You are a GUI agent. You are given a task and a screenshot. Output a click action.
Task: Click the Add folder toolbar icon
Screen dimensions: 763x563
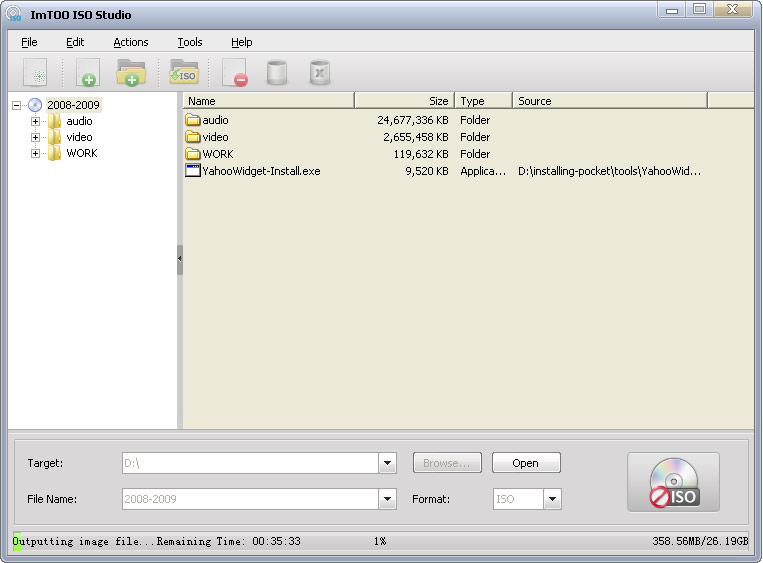pyautogui.click(x=131, y=73)
